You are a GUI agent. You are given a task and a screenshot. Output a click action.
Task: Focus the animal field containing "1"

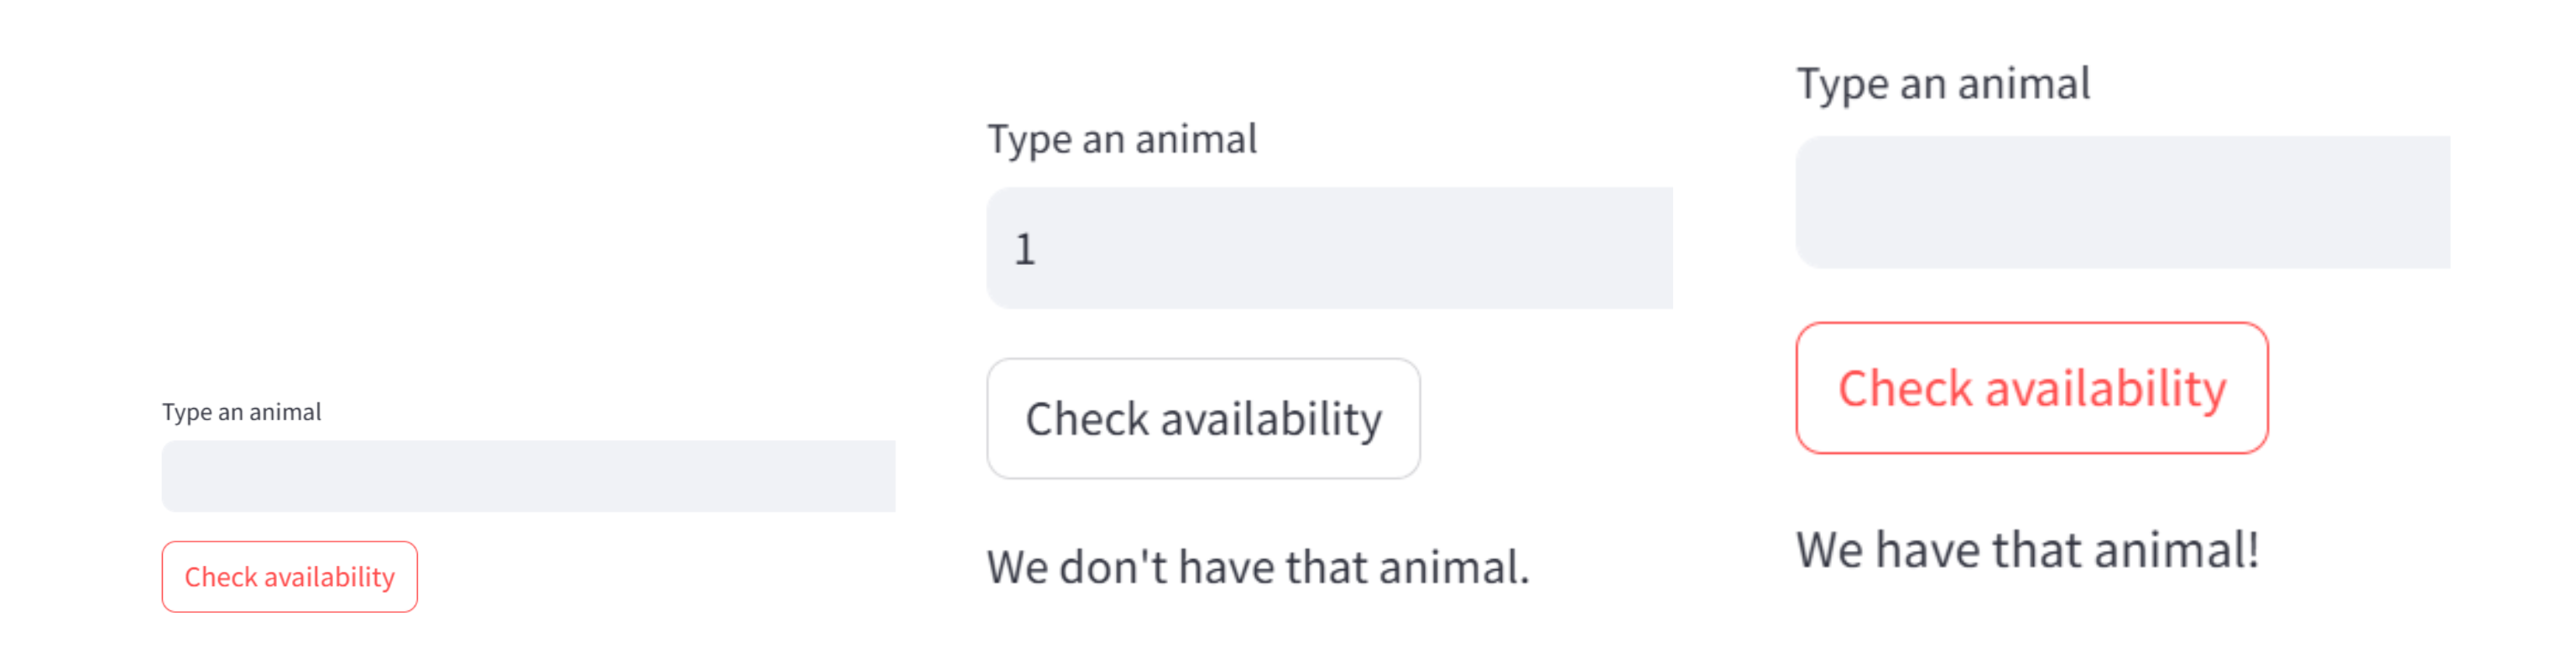tap(1328, 248)
